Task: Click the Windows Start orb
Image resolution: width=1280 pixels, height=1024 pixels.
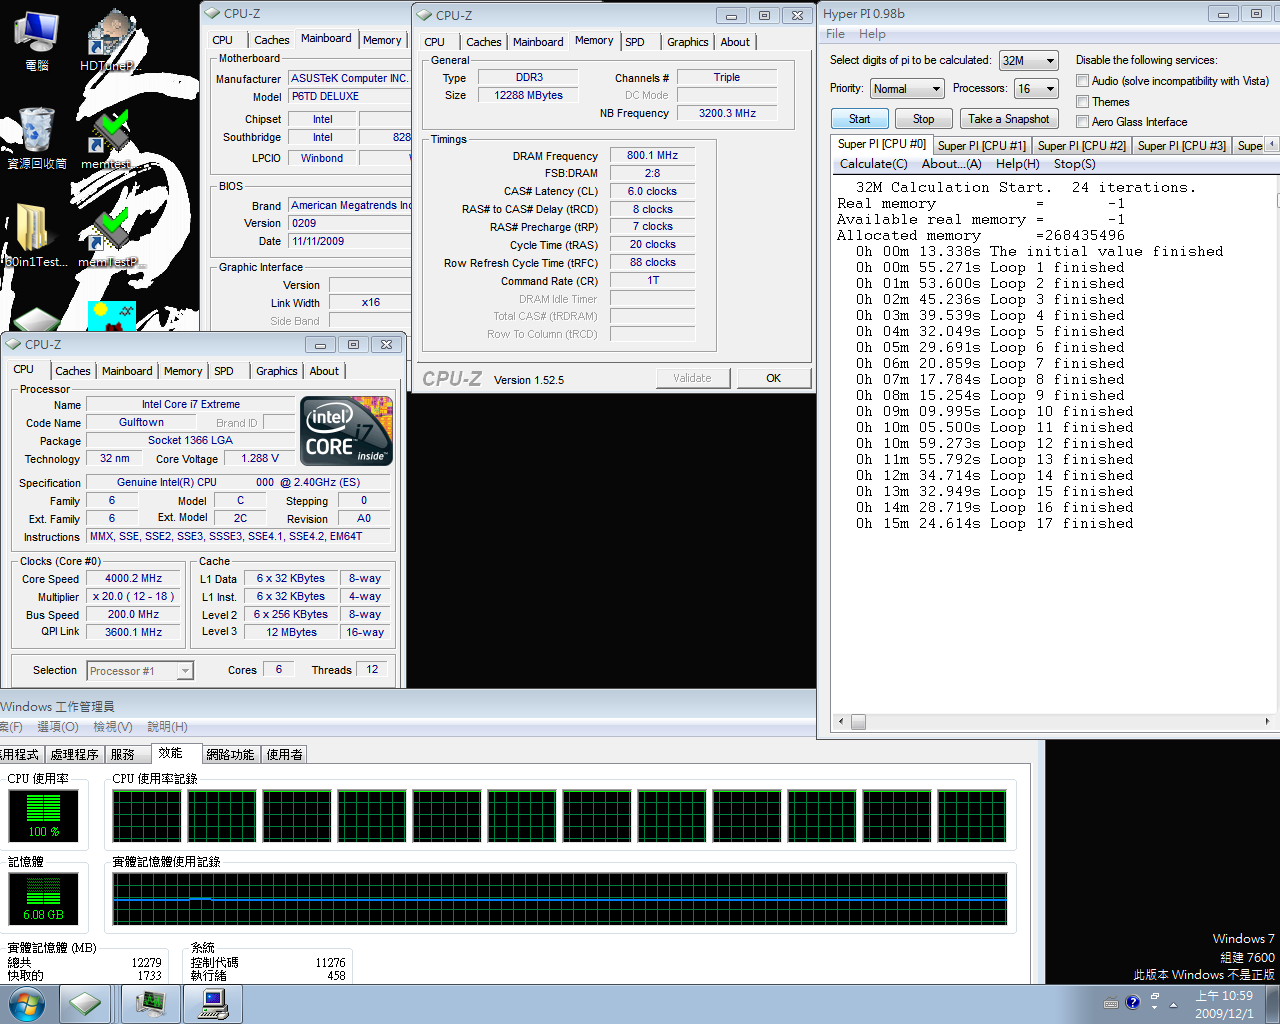Action: [26, 1004]
